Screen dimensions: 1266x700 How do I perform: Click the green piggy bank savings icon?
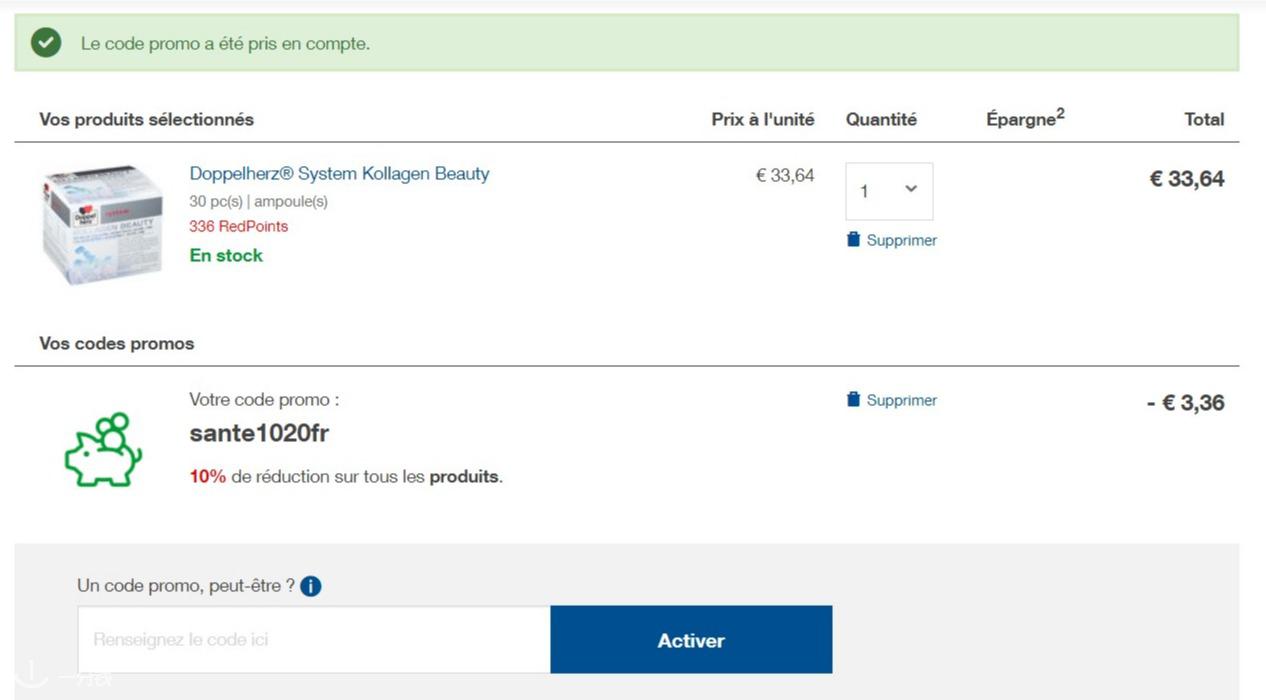[x=103, y=450]
